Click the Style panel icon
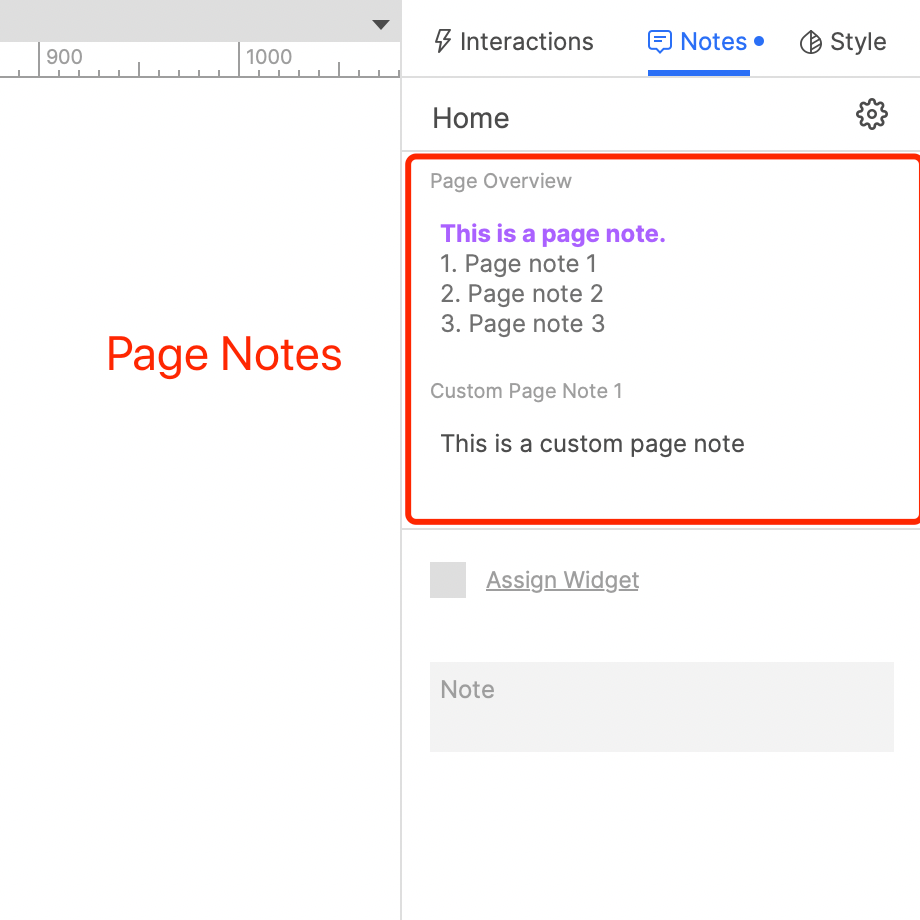The height and width of the screenshot is (920, 920). [811, 41]
